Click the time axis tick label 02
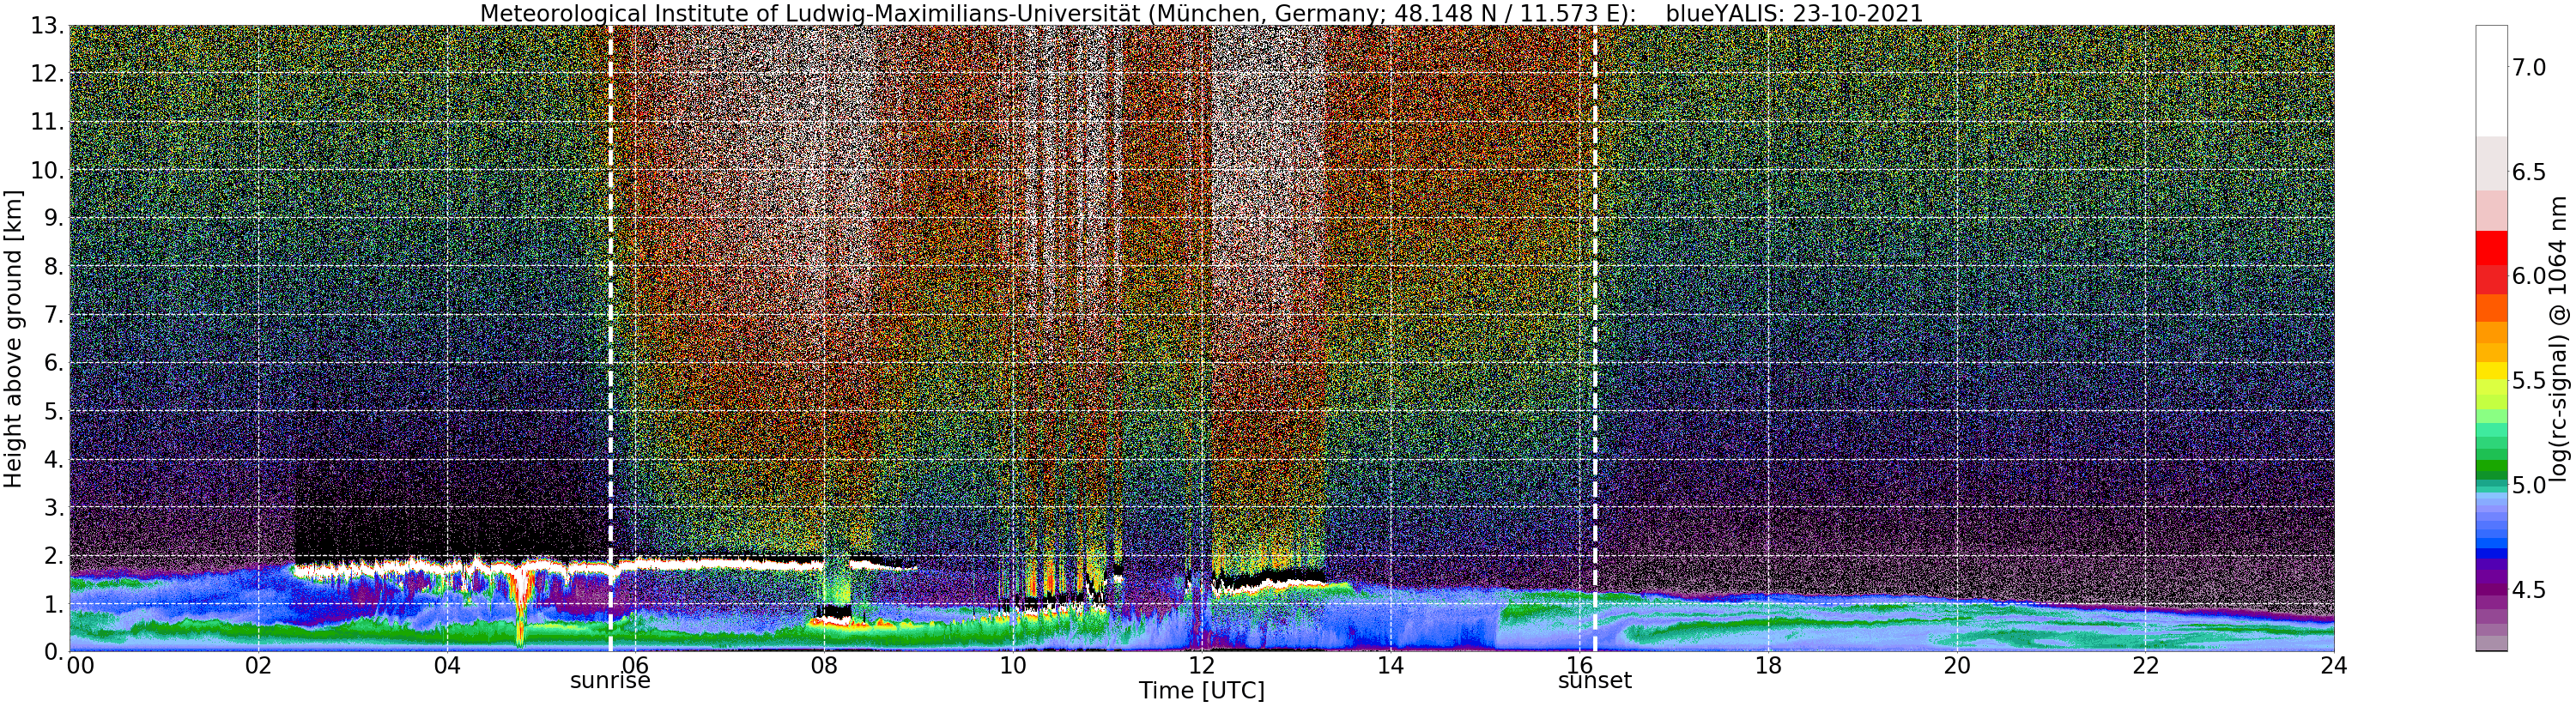The width and height of the screenshot is (2576, 707). (258, 665)
